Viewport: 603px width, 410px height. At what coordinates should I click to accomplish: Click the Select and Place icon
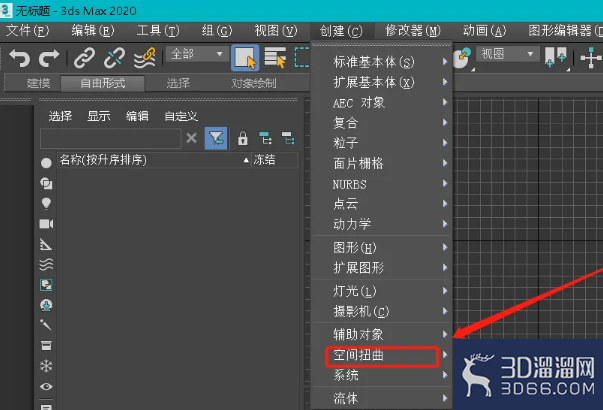[x=463, y=58]
